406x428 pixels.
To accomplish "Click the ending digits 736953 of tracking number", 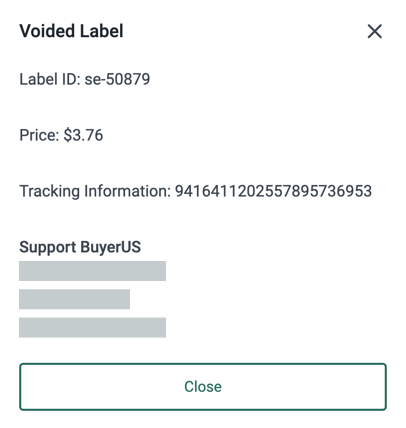I will (x=345, y=191).
